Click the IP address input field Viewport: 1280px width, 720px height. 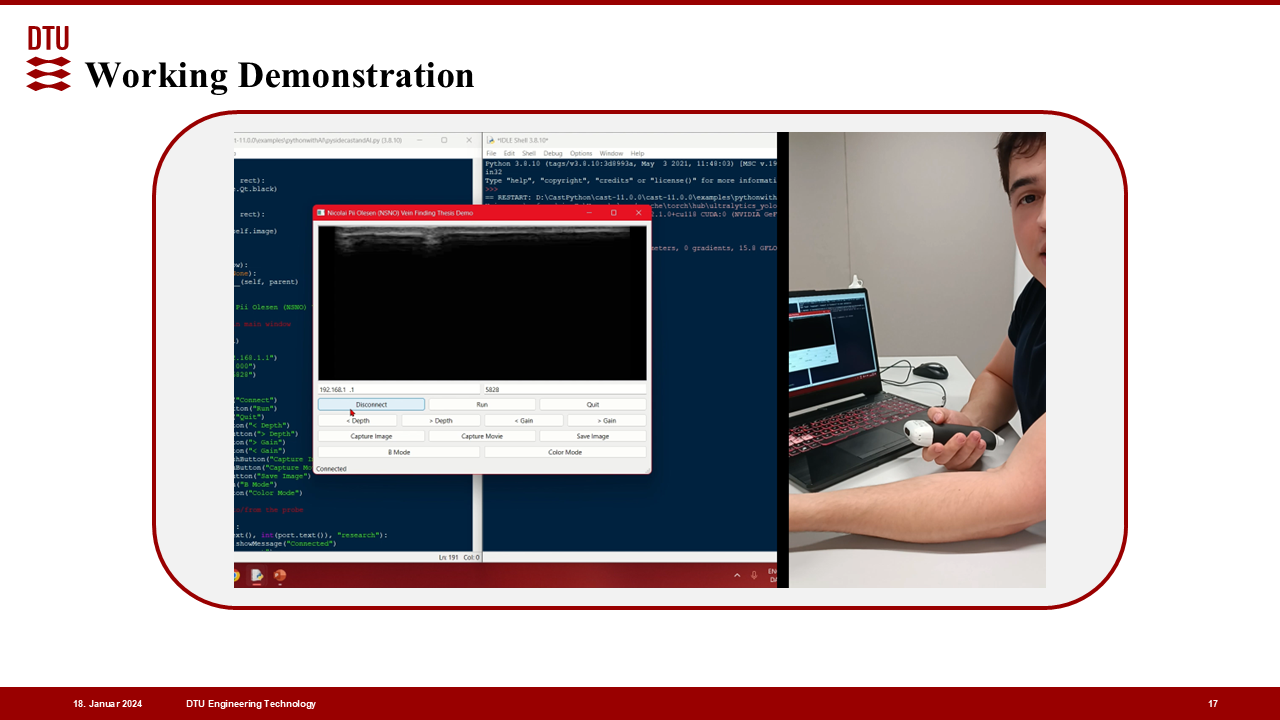coord(398,389)
